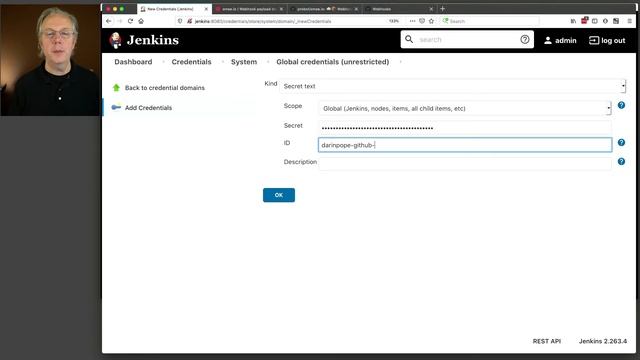640x360 pixels.
Task: Open the sidebar view icon in browser toolbar
Action: click(594, 21)
